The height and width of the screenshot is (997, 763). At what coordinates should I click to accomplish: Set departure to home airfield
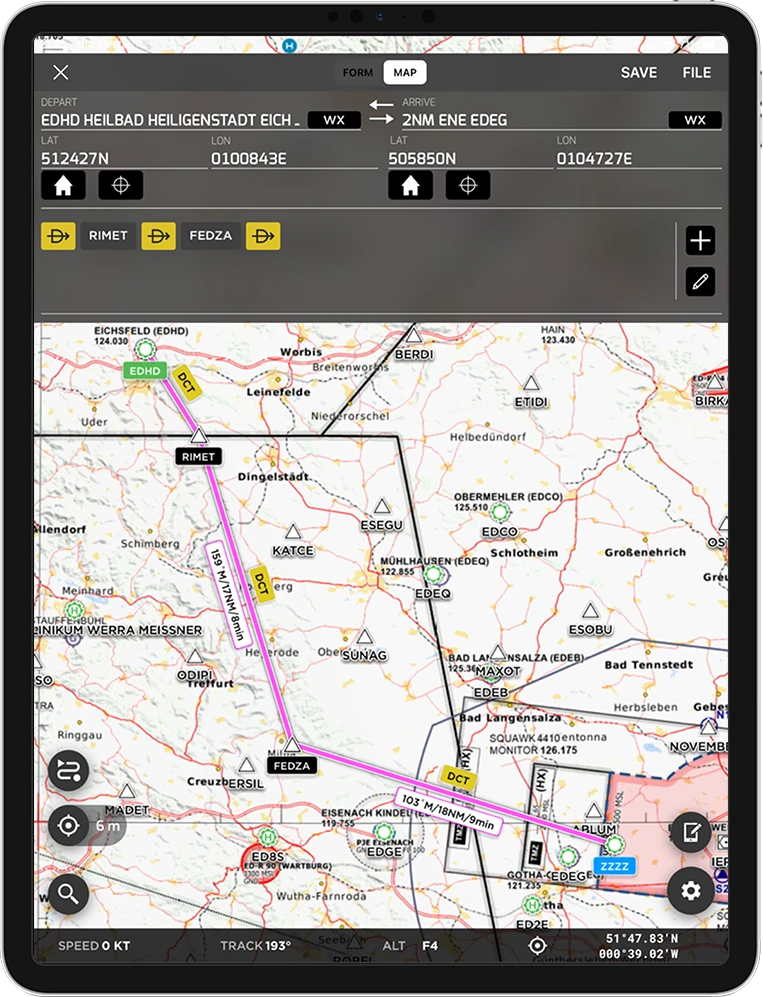(63, 186)
